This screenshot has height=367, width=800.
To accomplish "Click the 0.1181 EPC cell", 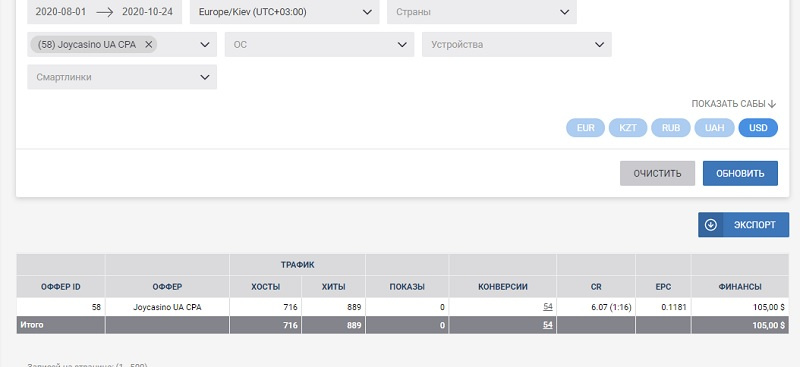I will pyautogui.click(x=663, y=307).
